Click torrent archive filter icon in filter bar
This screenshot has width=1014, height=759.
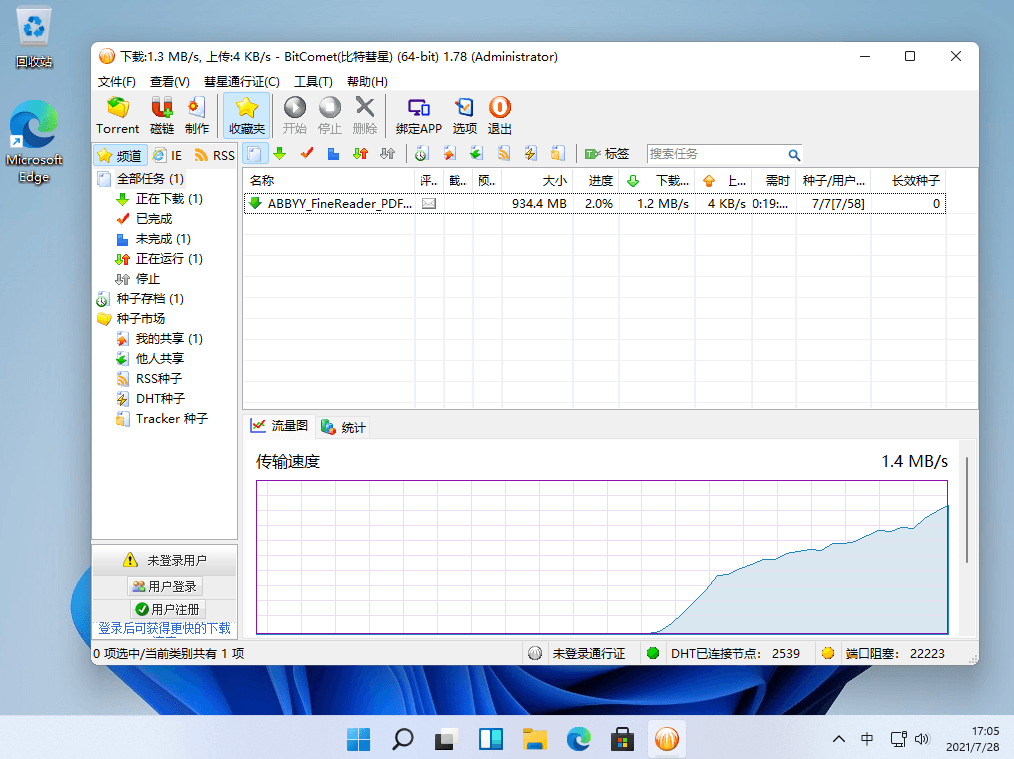[422, 154]
